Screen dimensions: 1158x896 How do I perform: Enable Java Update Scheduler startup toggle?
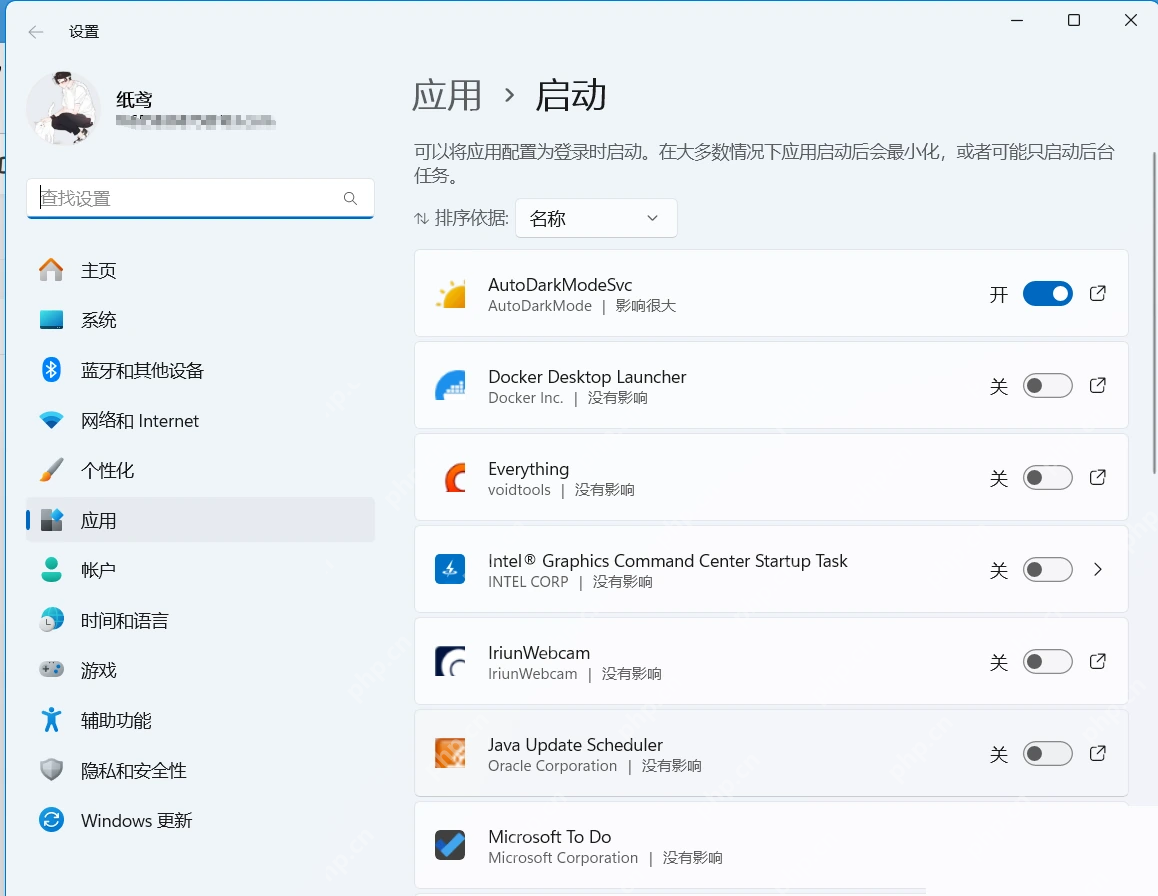(1047, 753)
